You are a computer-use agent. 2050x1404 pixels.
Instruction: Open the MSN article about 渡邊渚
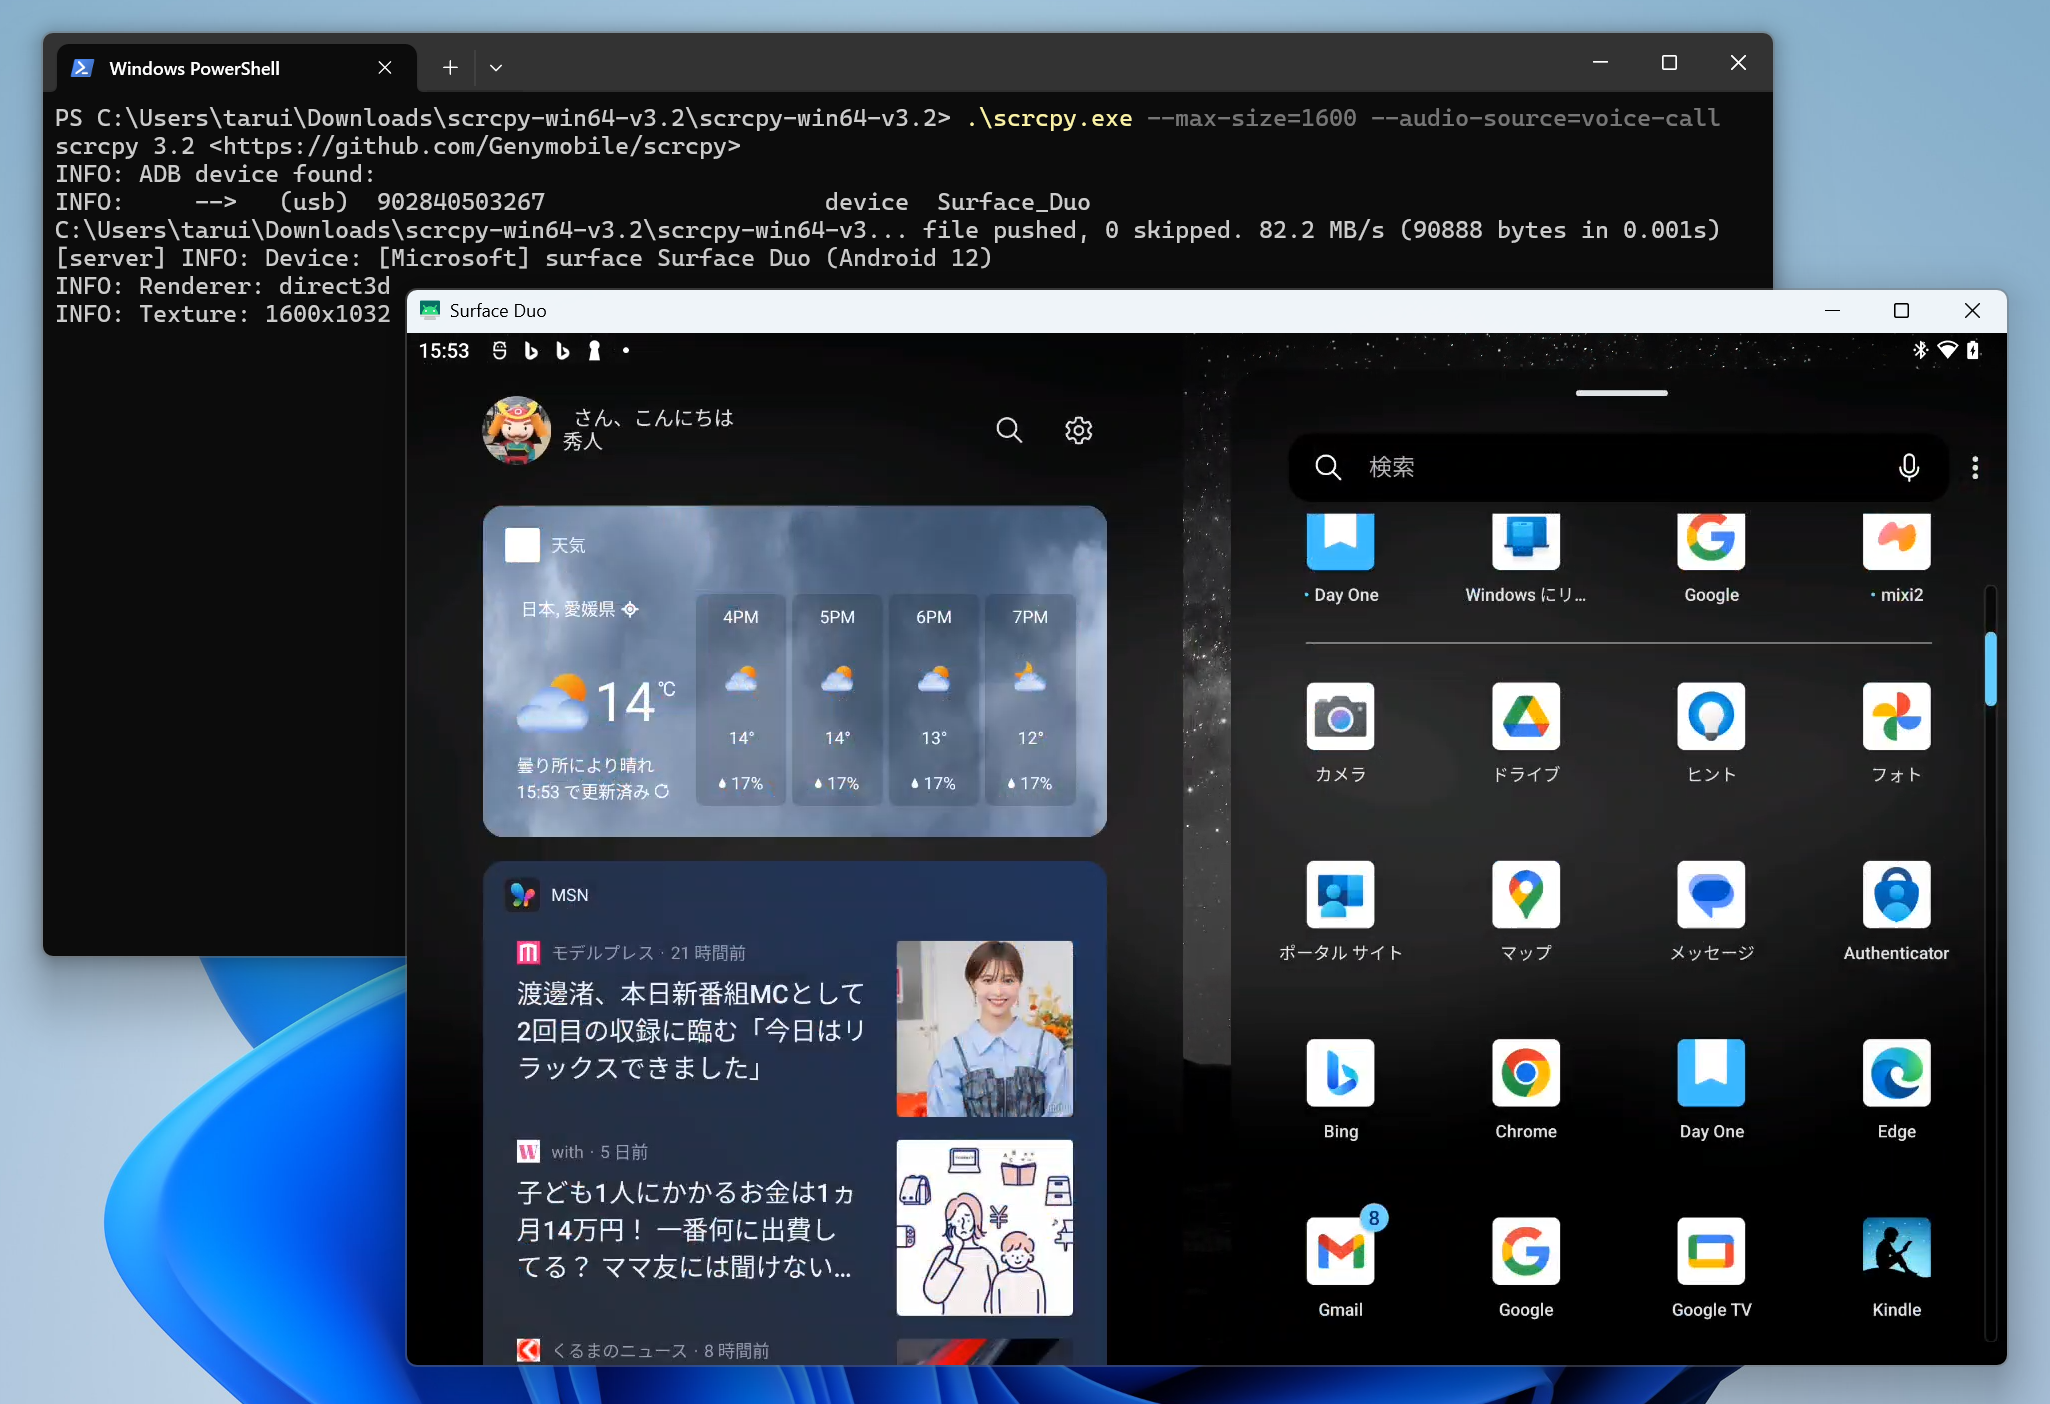point(690,1030)
